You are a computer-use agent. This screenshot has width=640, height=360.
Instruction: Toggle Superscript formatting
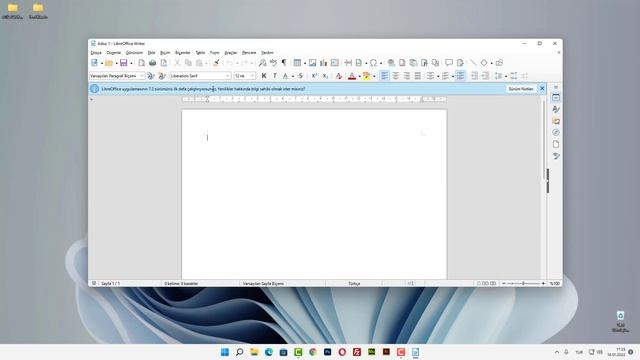tap(314, 76)
